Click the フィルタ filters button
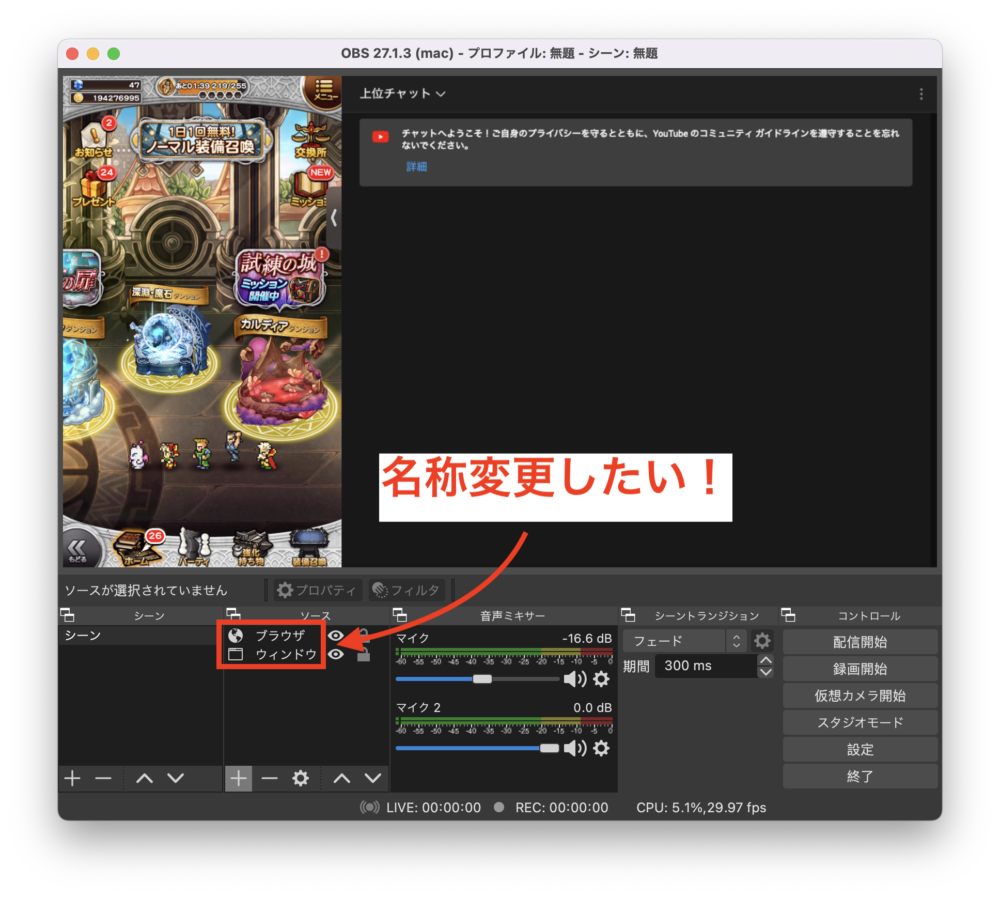Viewport: 1000px width, 897px height. click(407, 590)
